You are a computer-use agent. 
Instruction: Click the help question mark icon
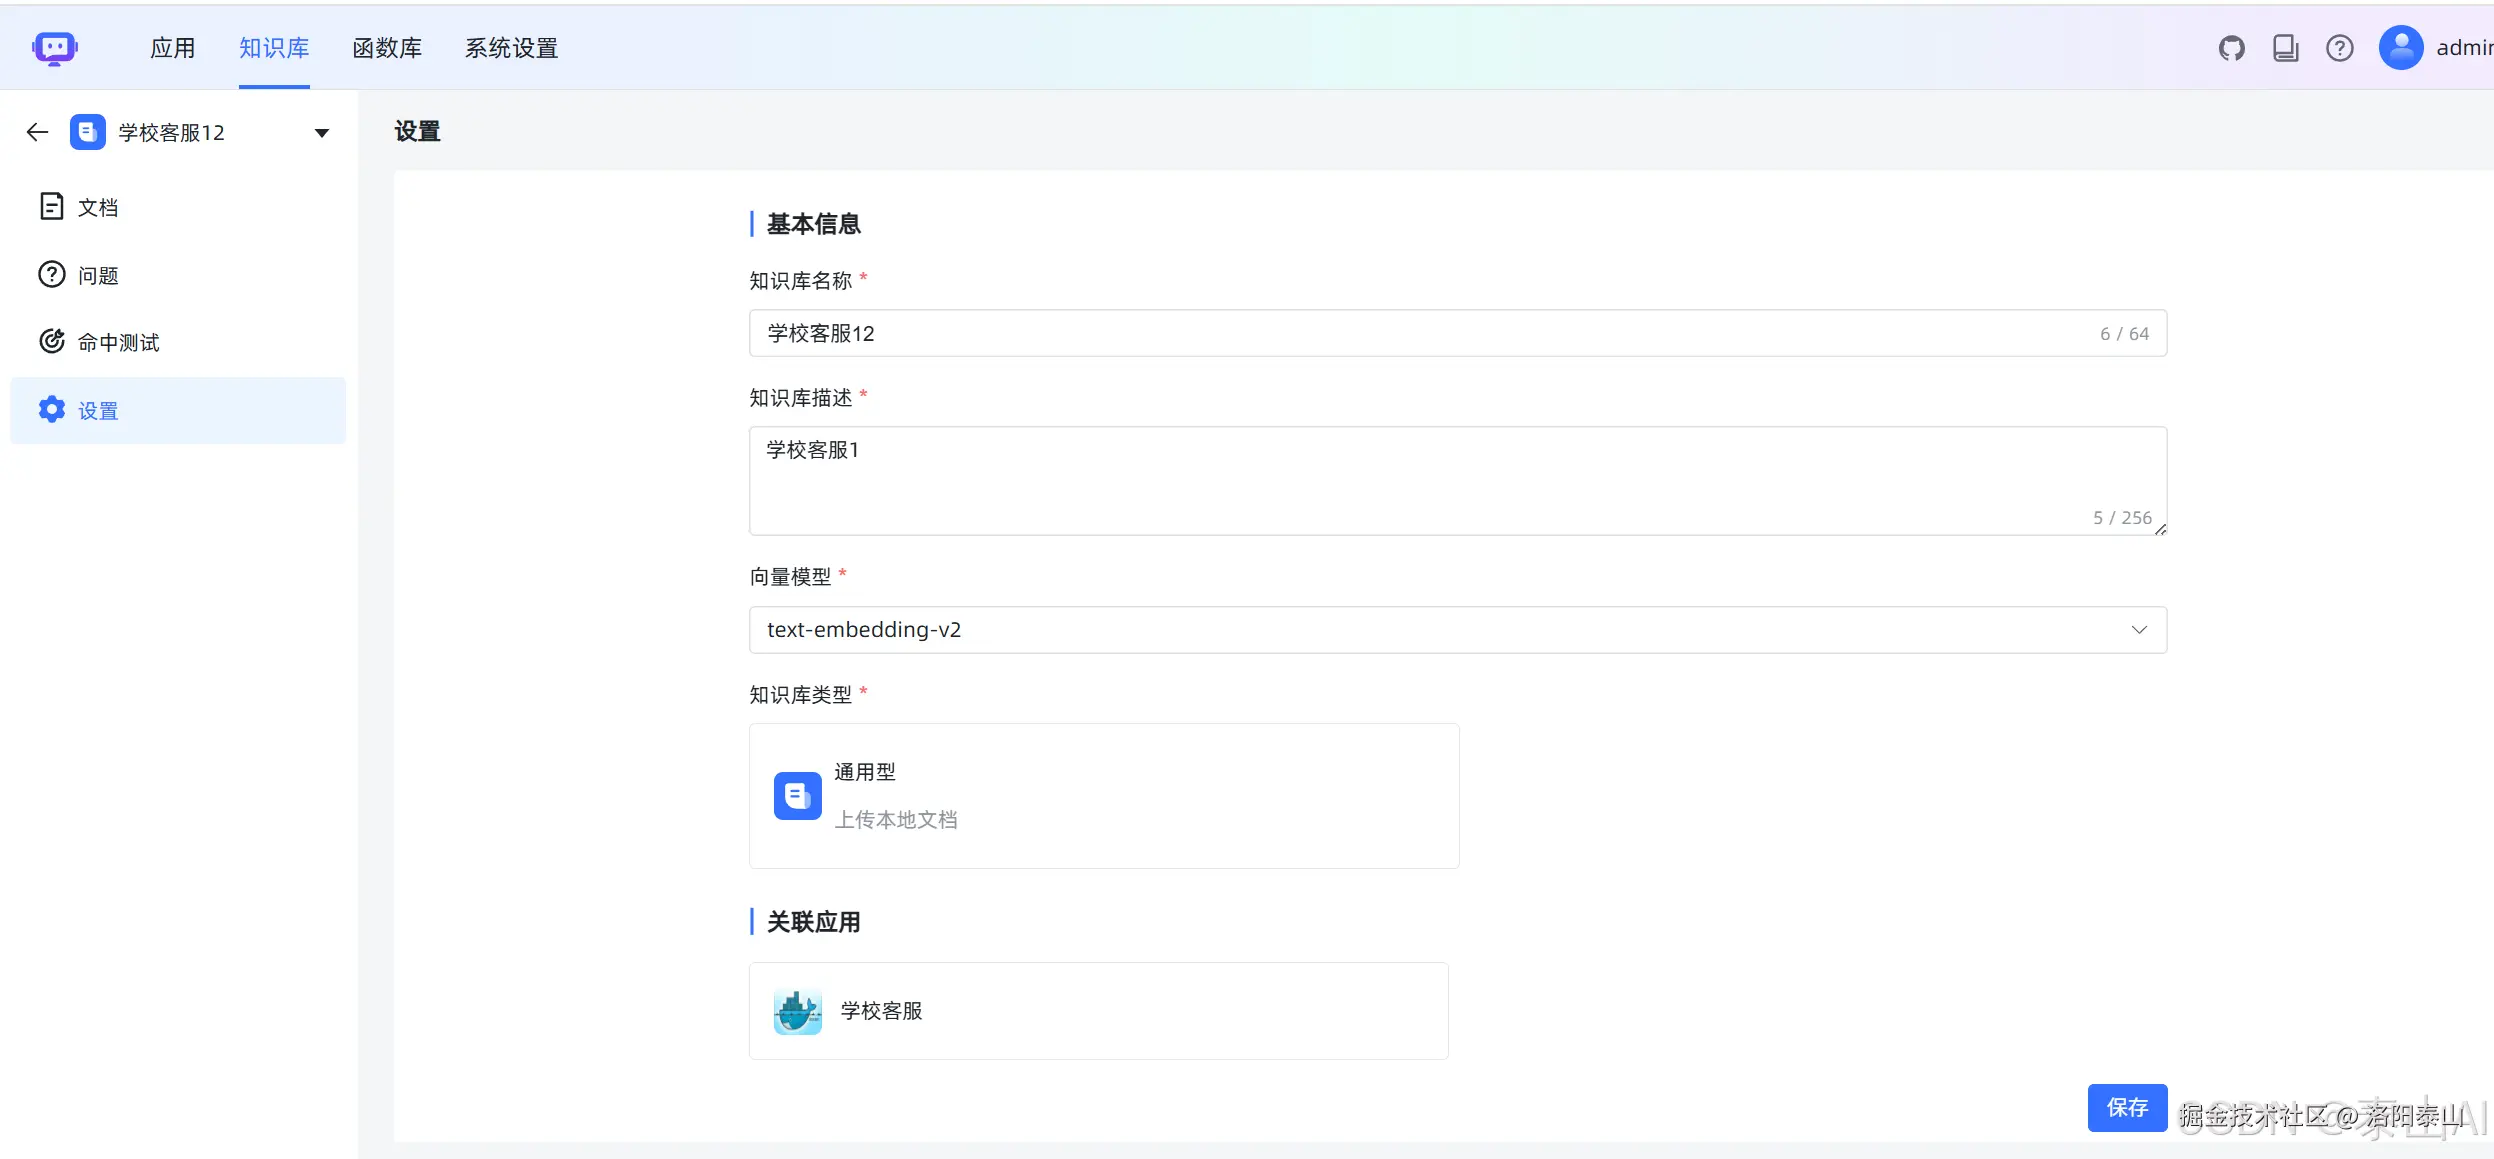2340,47
